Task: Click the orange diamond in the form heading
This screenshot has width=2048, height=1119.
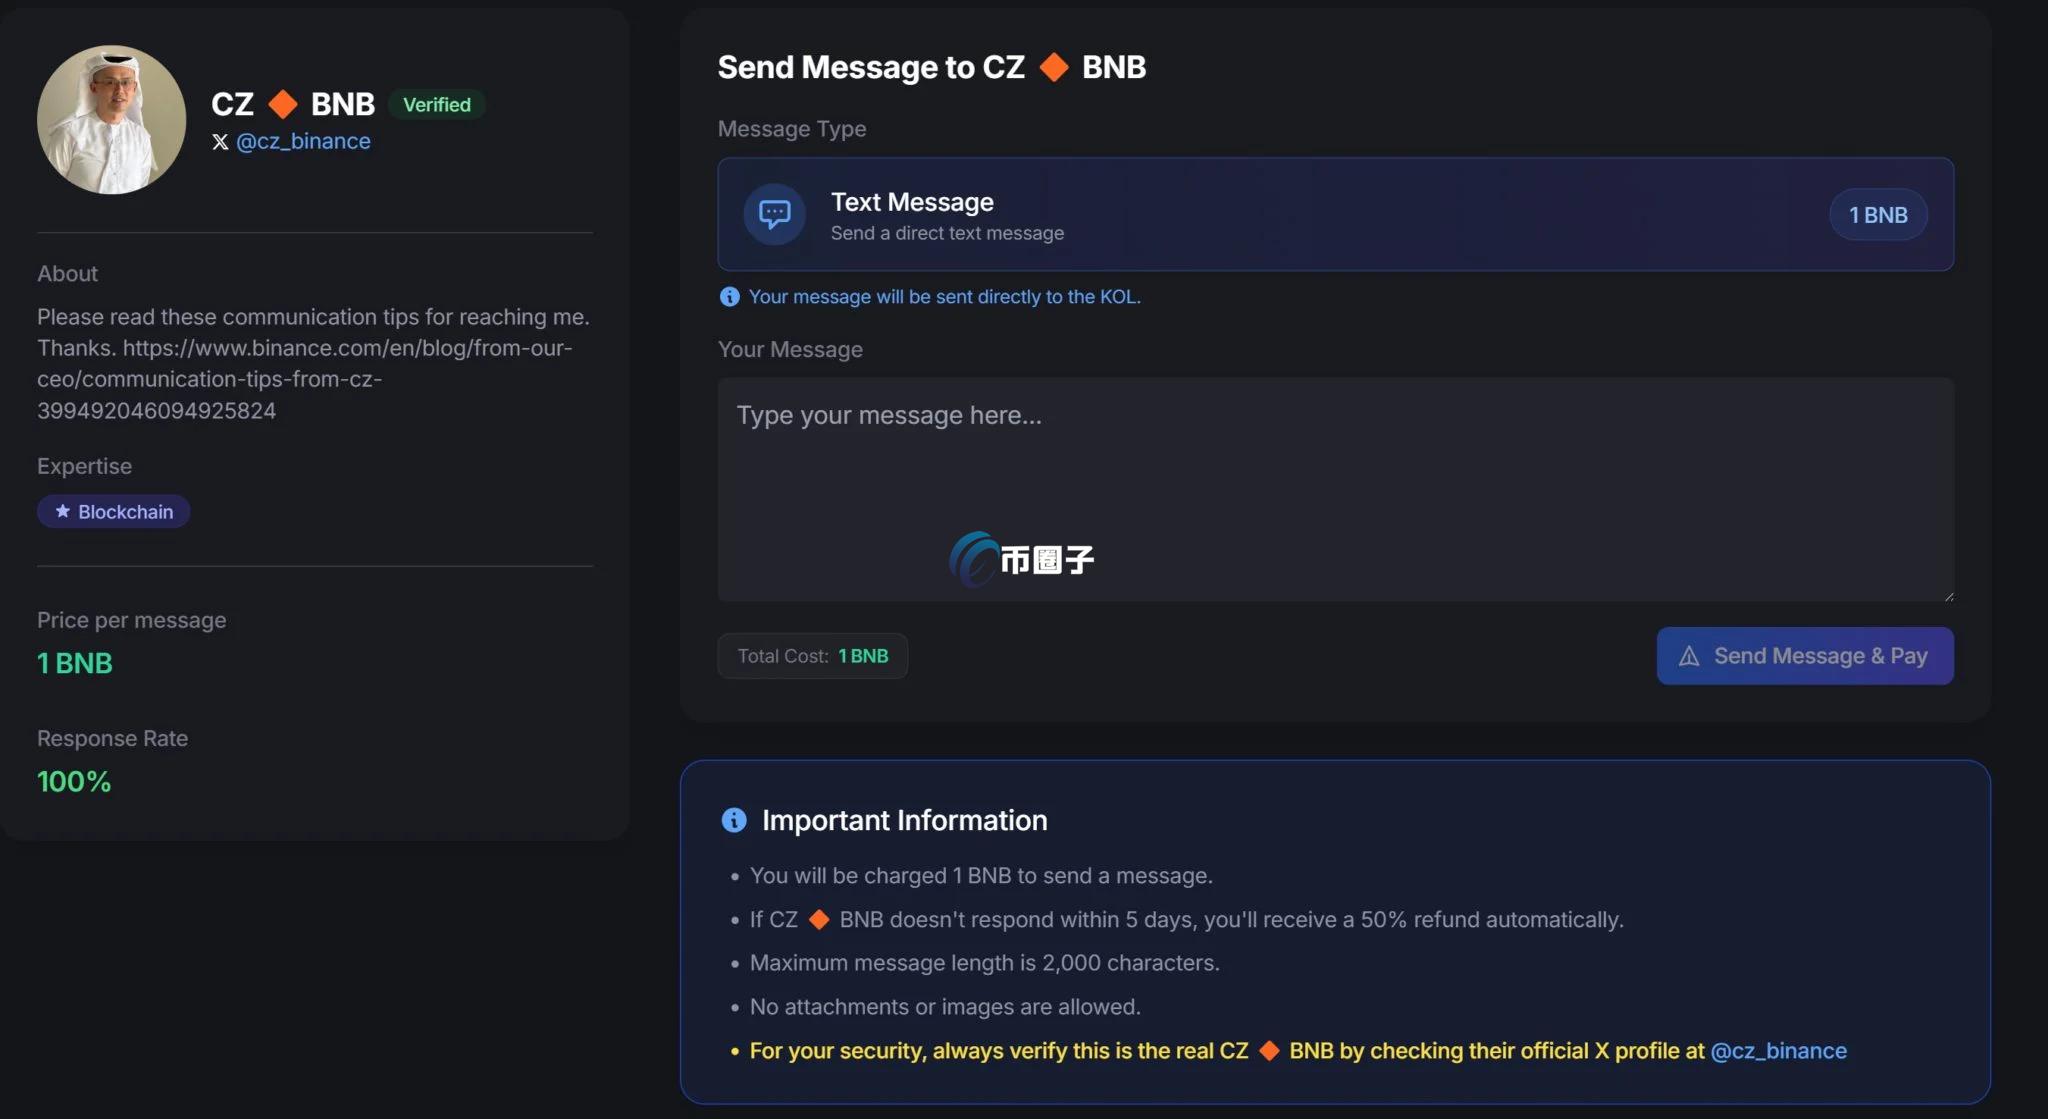Action: [1053, 67]
